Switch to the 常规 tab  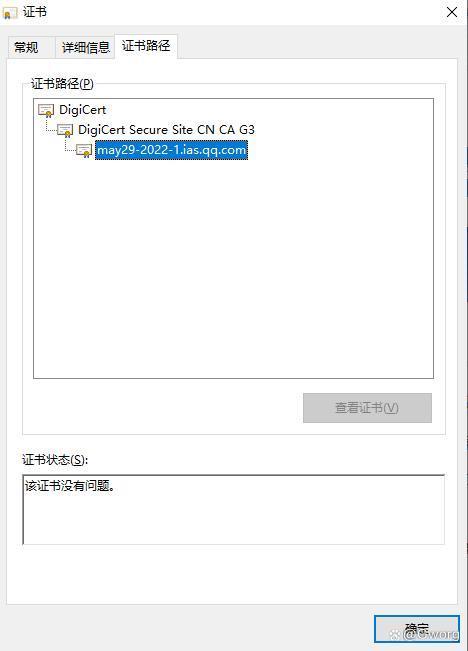click(x=27, y=47)
